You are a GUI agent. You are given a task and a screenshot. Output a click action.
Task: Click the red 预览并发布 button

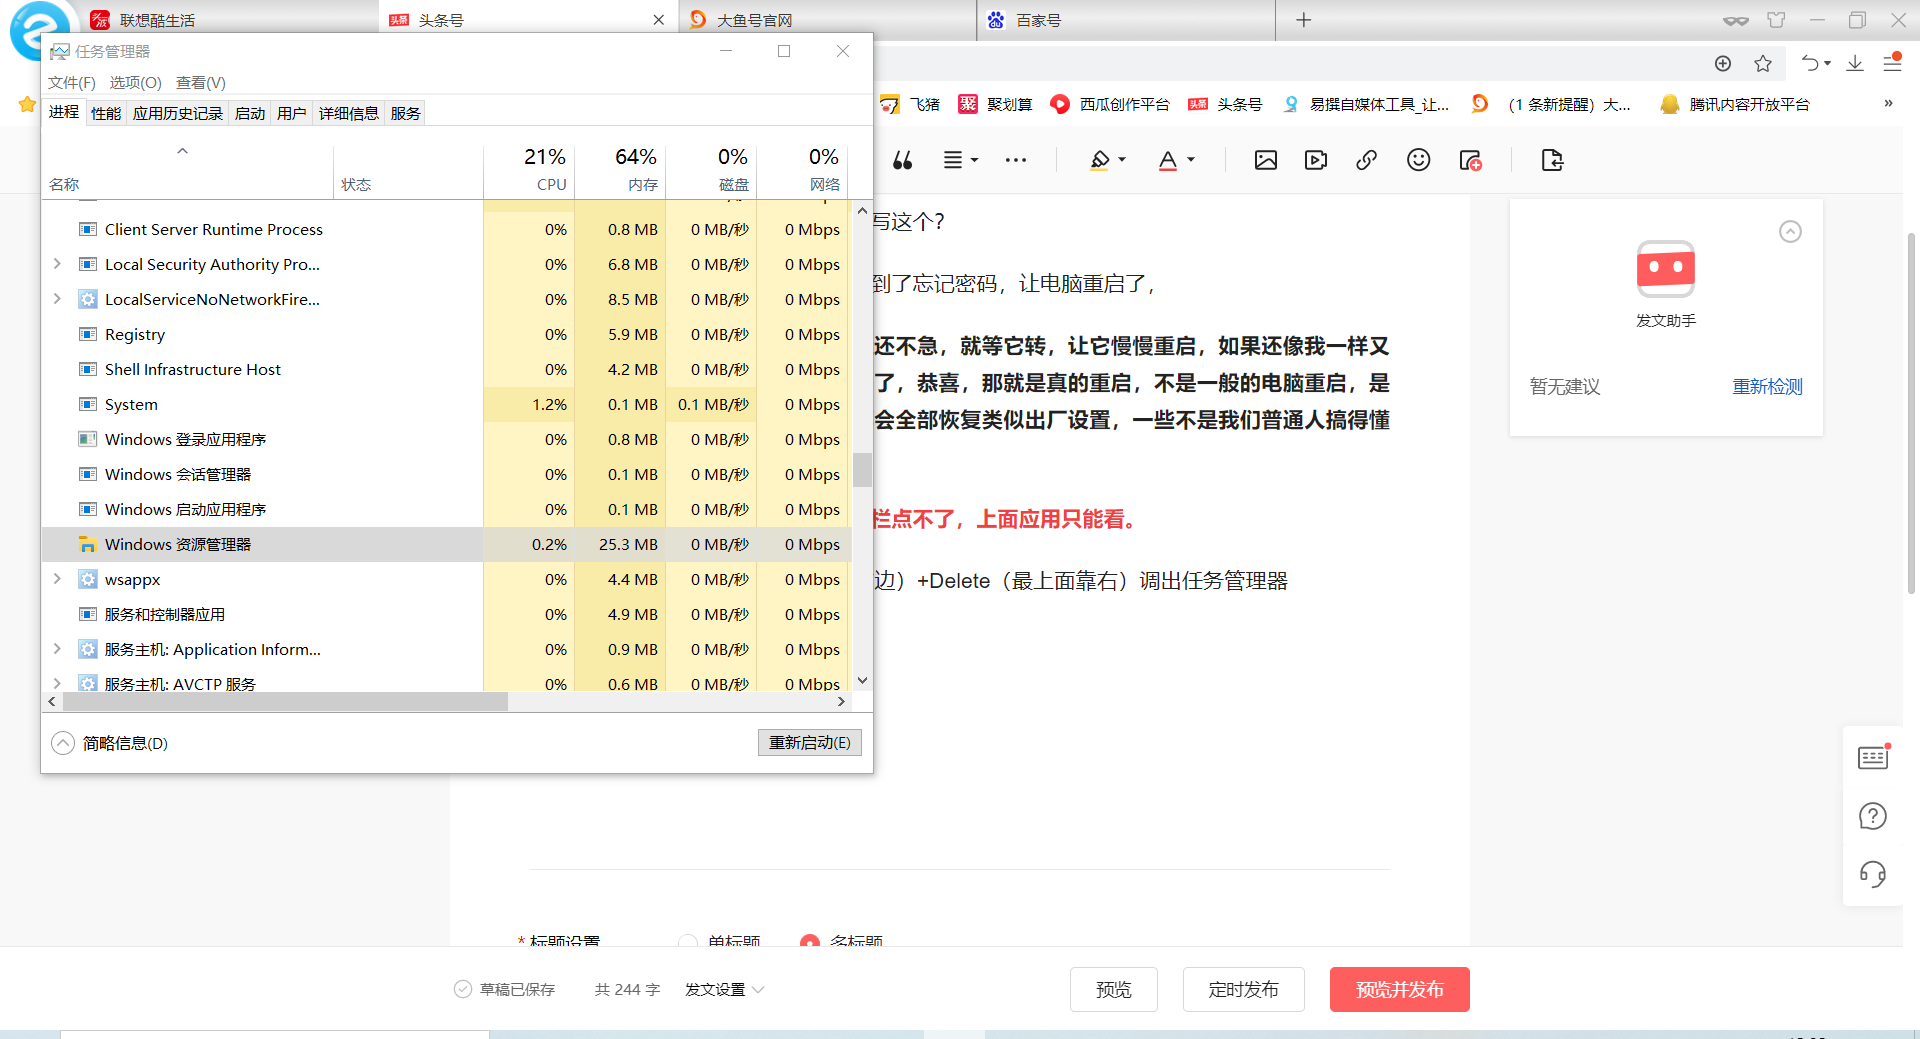(1399, 989)
